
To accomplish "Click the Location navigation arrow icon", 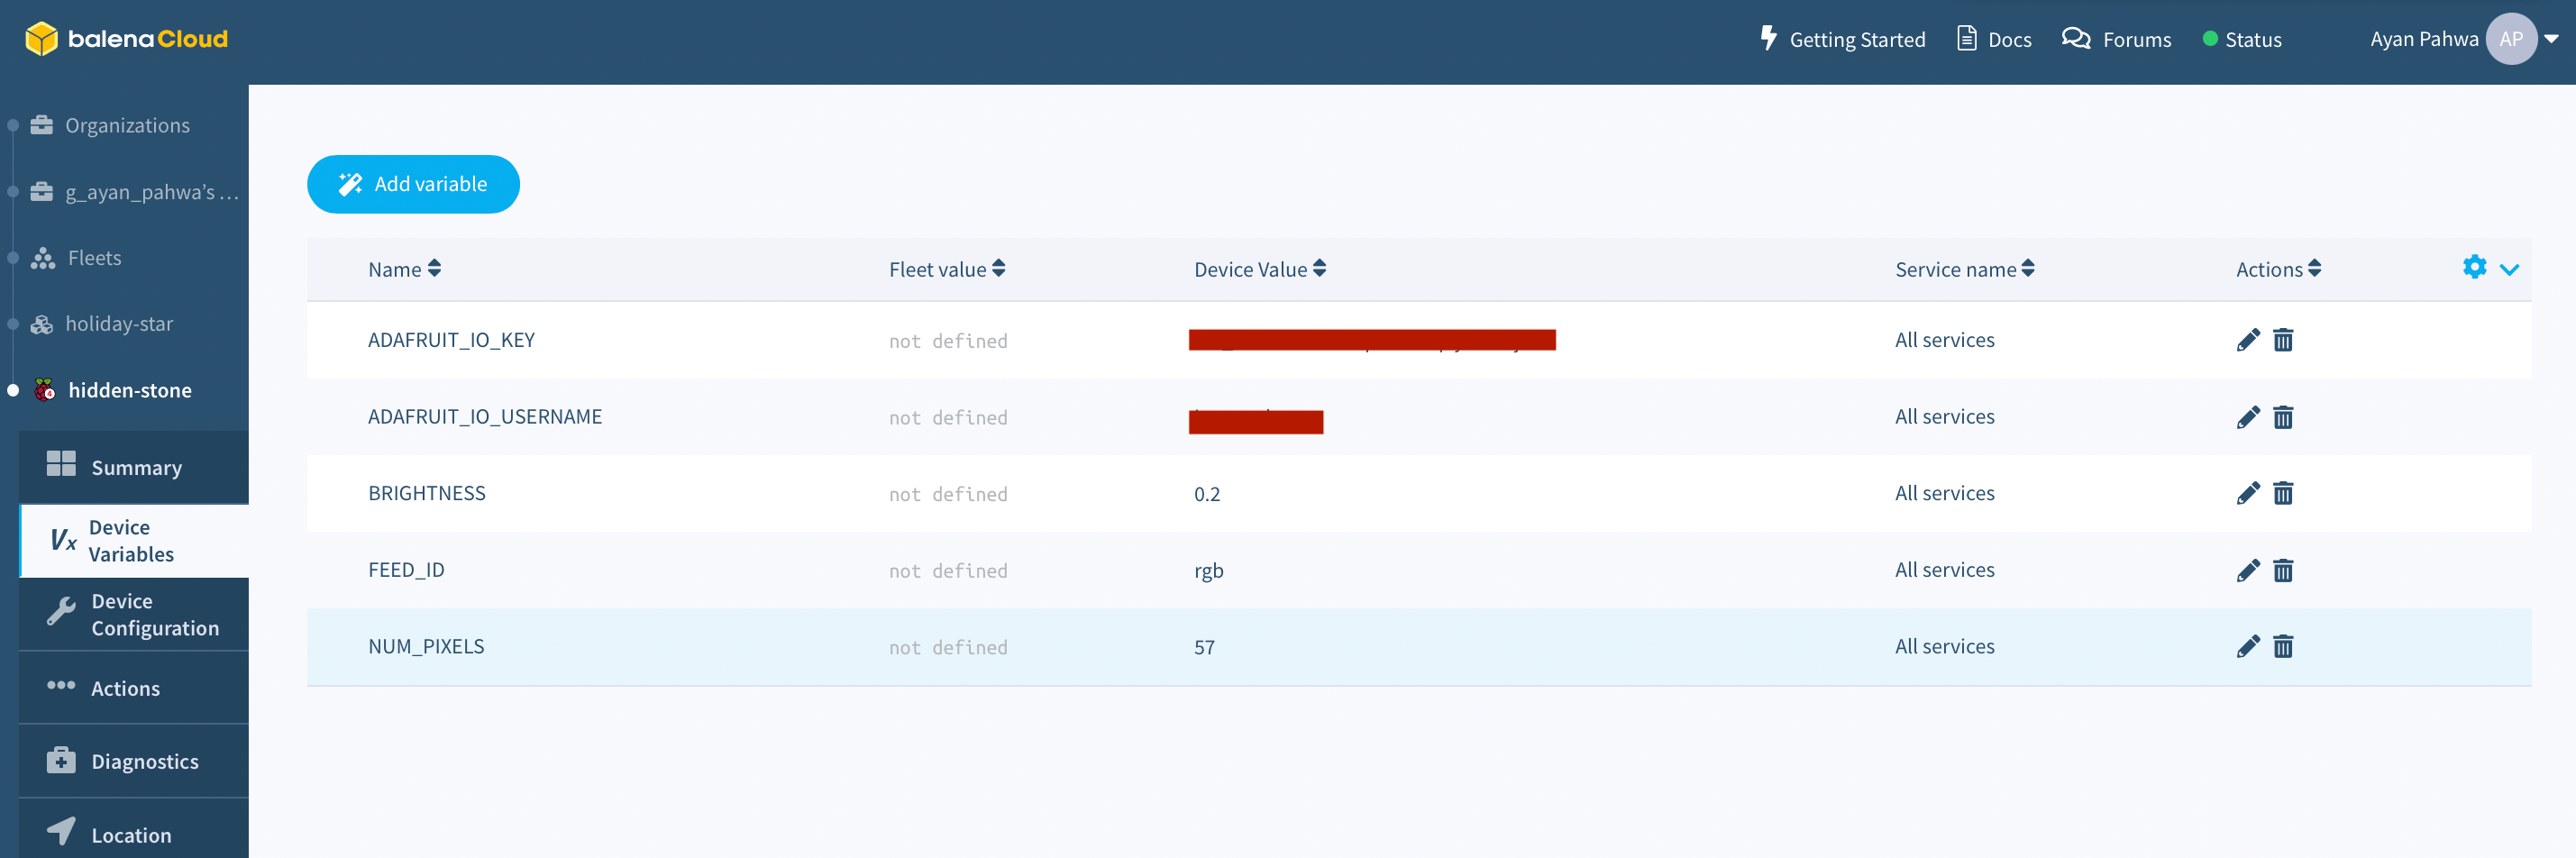I will (61, 832).
